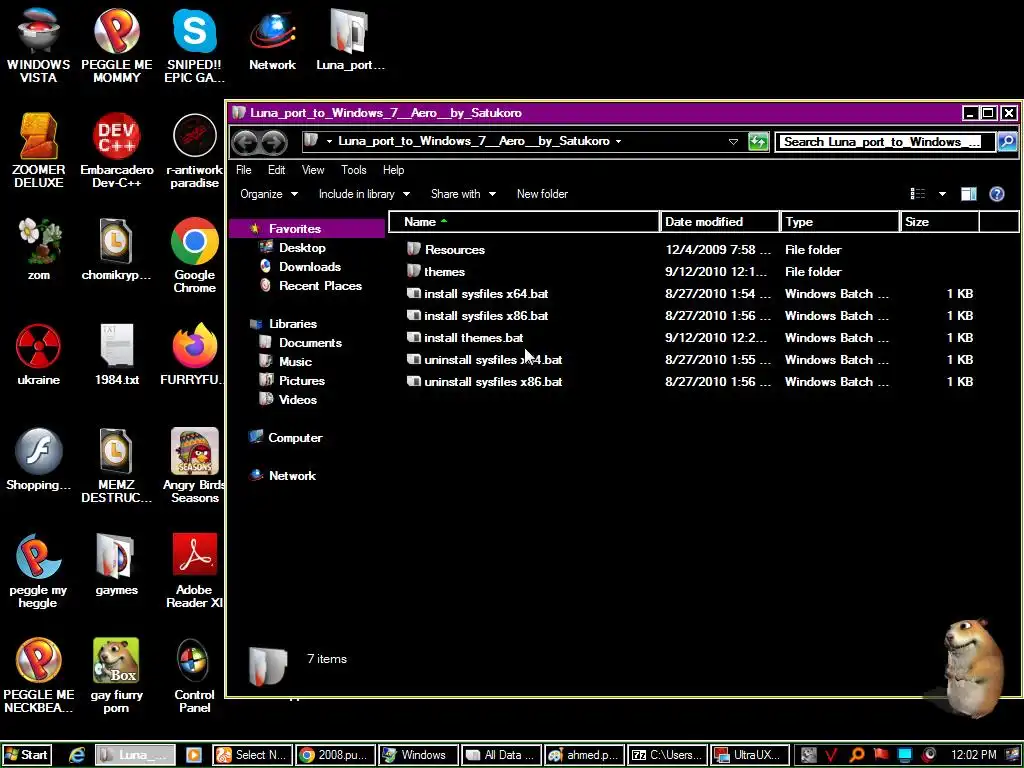
Task: Select the Network desktop icon
Action: 272,39
